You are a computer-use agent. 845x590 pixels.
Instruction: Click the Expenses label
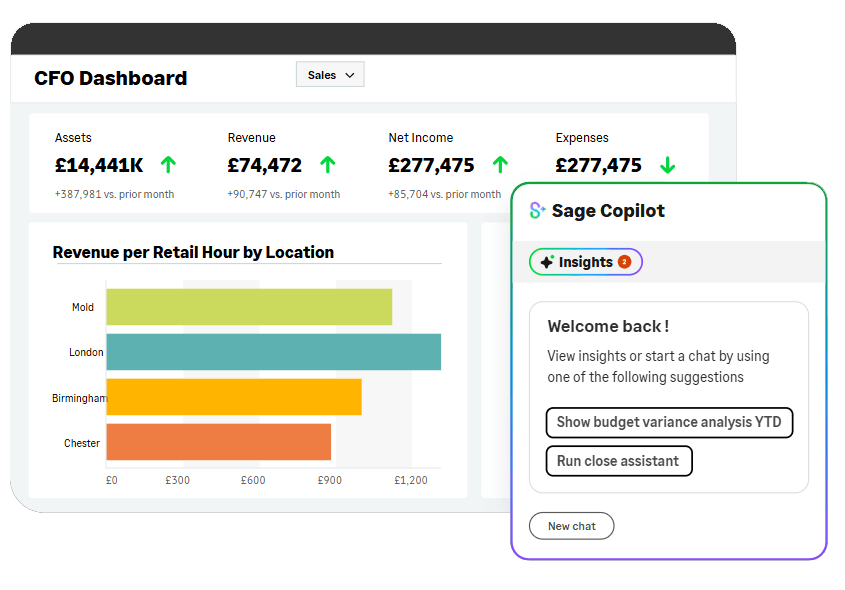582,138
